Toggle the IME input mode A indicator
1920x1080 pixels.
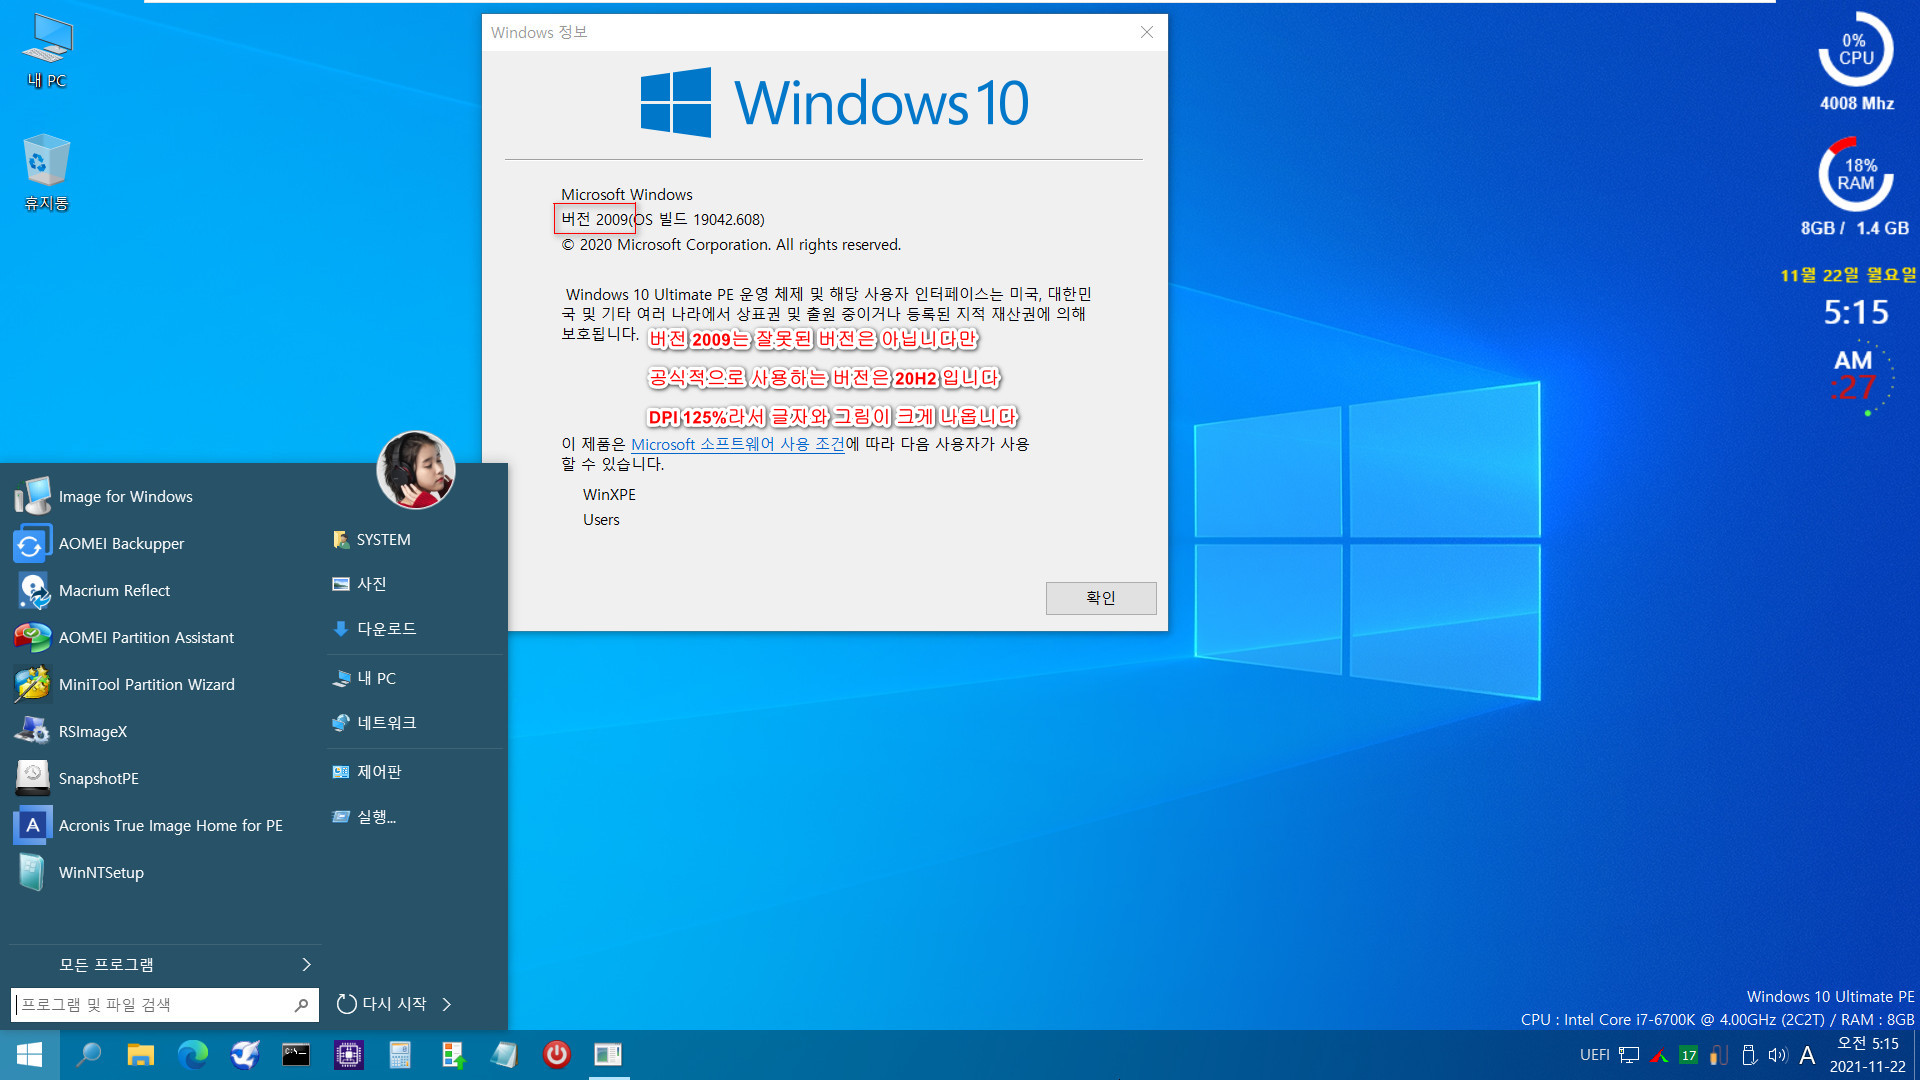pyautogui.click(x=1807, y=1055)
